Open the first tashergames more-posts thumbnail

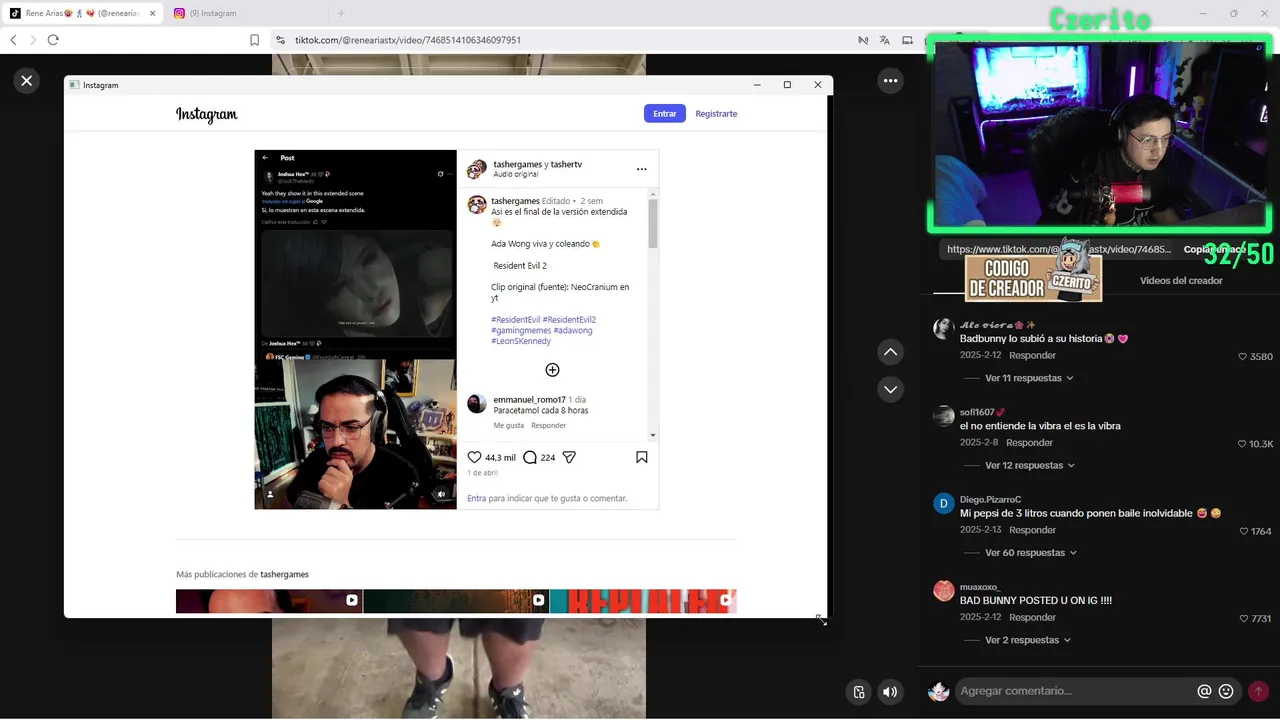269,601
